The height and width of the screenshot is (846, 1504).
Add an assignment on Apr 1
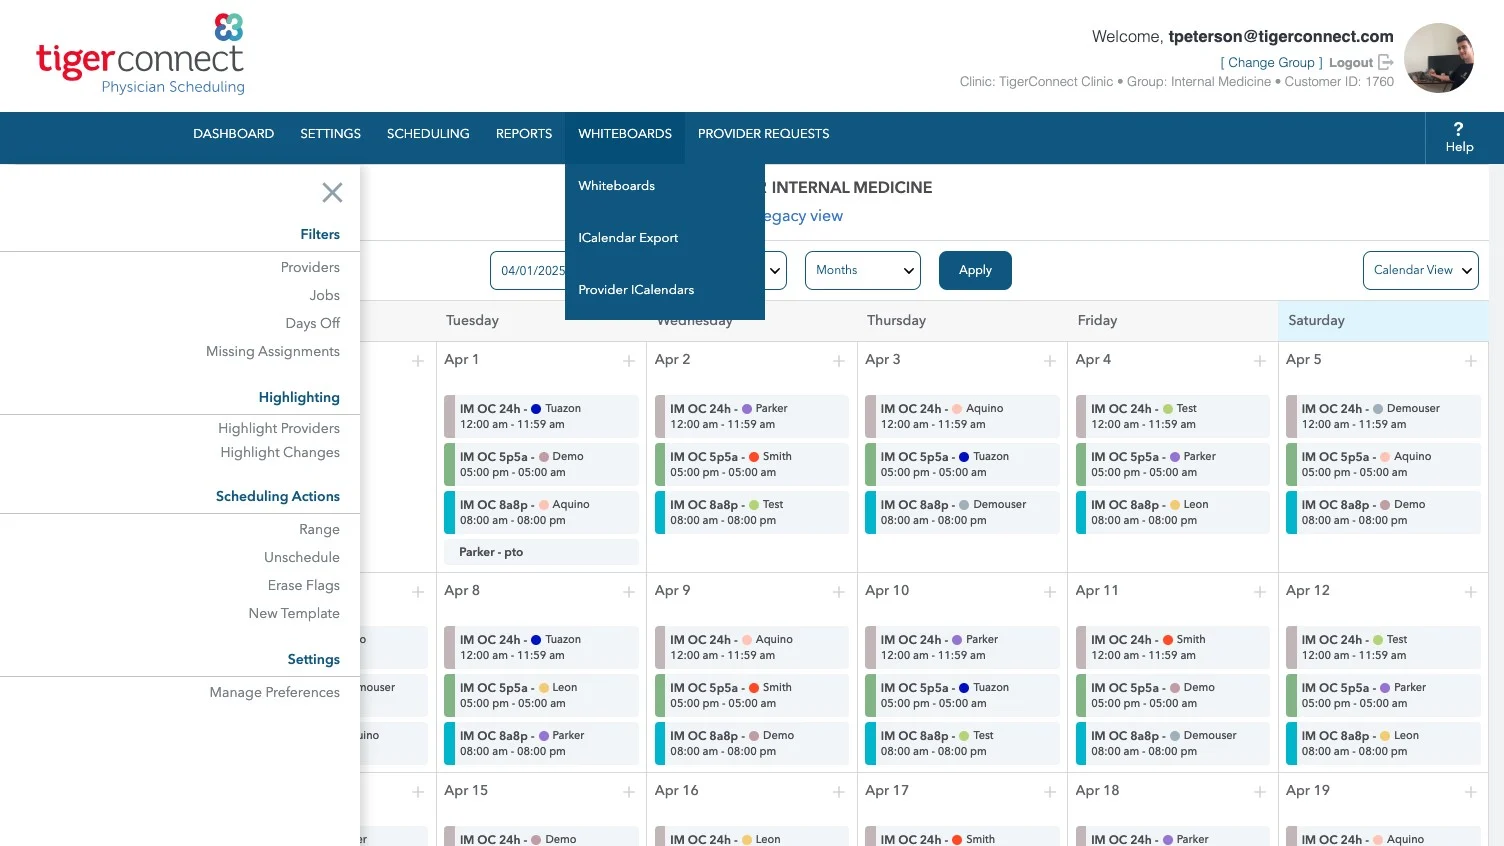point(629,361)
